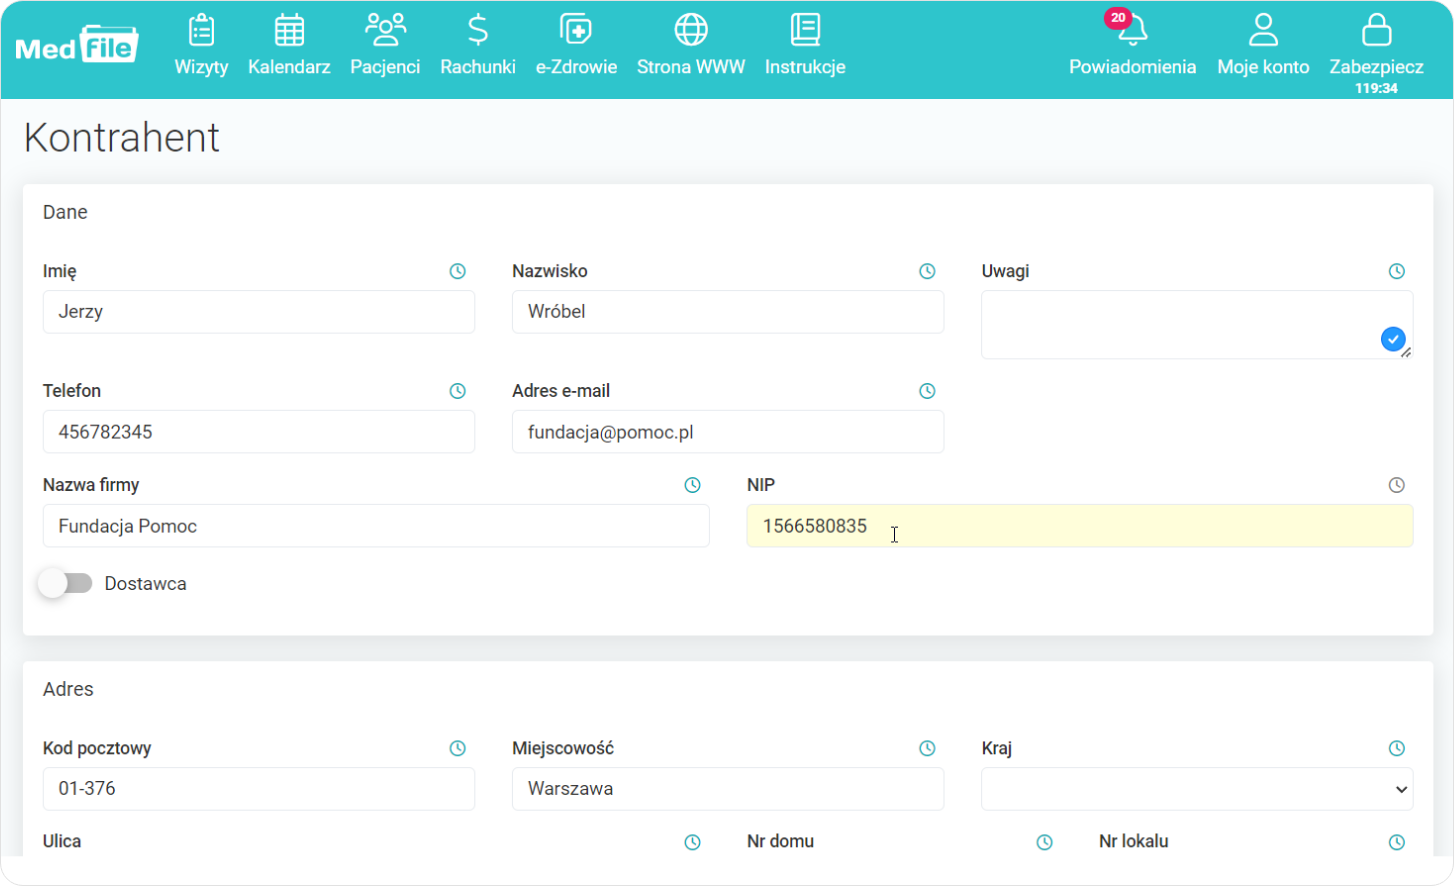
Task: Click the Zabezpiecz lock icon
Action: click(x=1376, y=30)
